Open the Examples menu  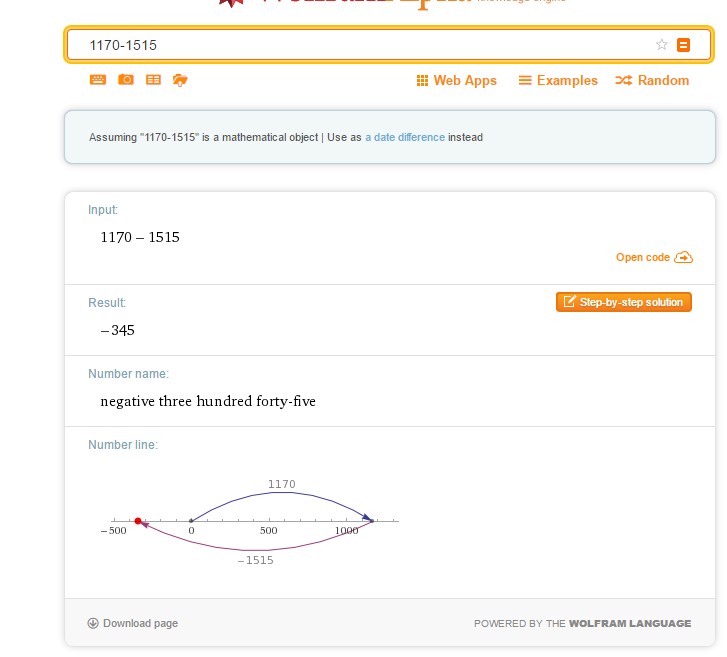coord(558,81)
